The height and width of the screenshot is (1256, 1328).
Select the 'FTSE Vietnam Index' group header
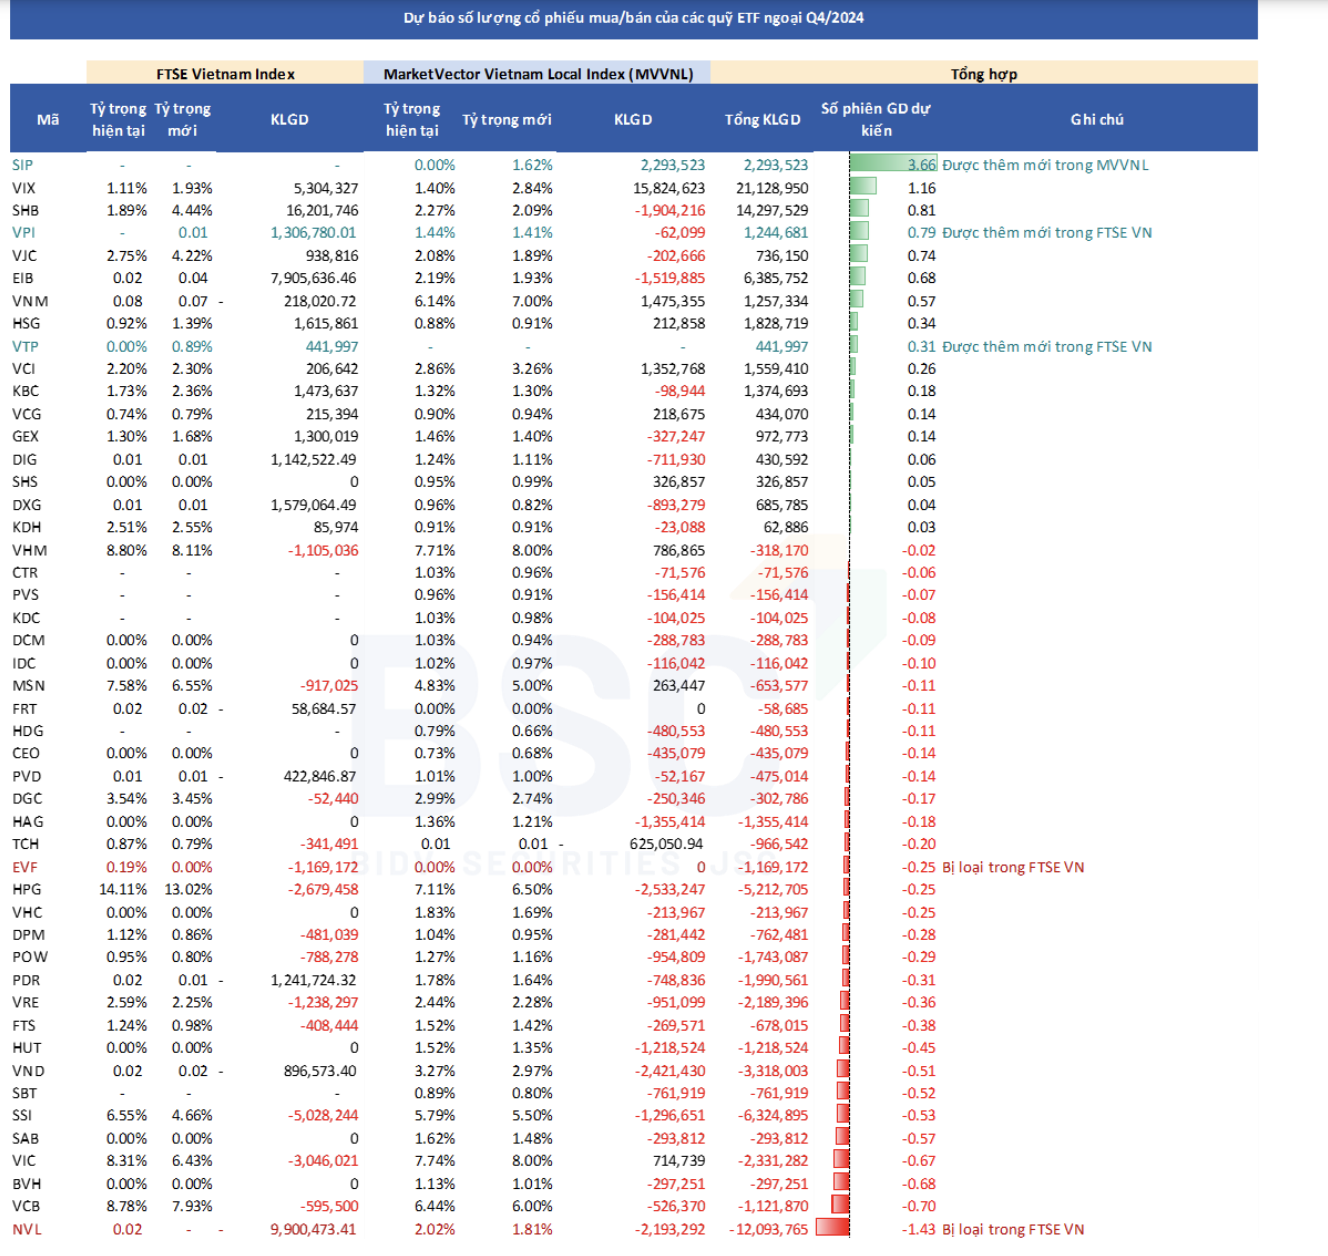(x=225, y=74)
